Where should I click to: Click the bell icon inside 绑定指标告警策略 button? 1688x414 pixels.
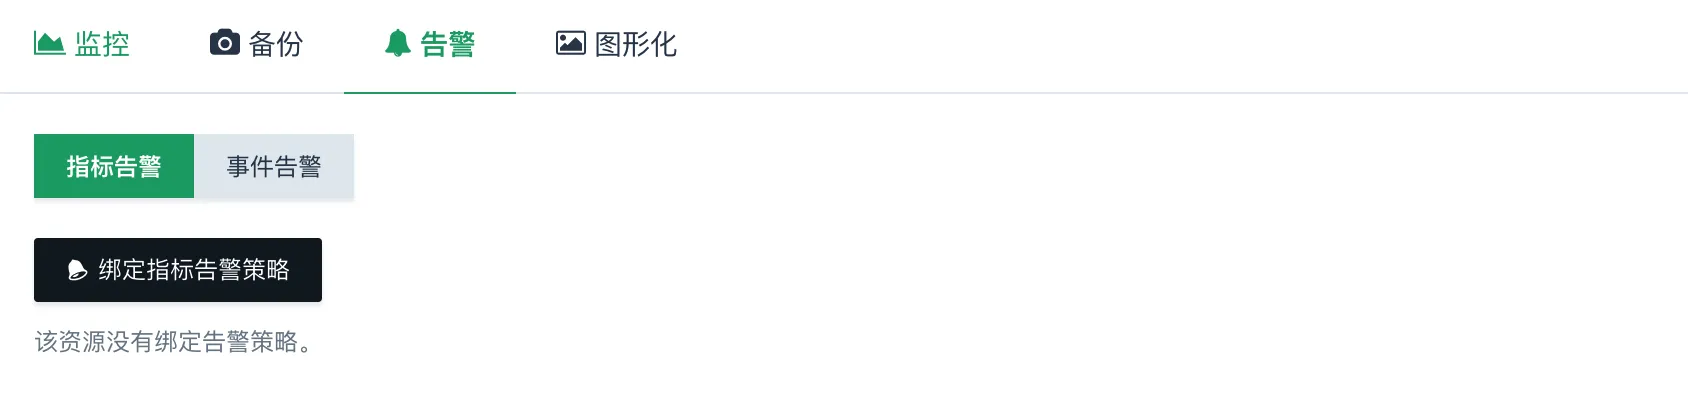click(77, 270)
